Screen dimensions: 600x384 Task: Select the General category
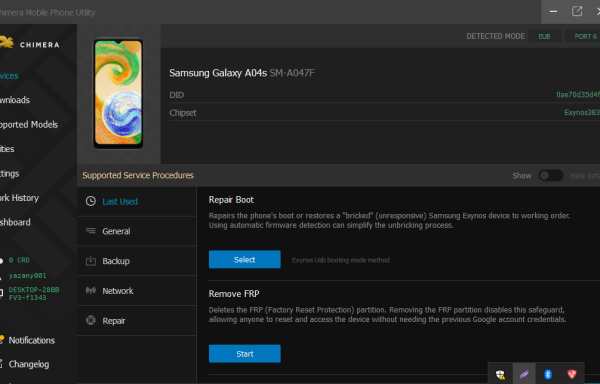click(x=137, y=231)
